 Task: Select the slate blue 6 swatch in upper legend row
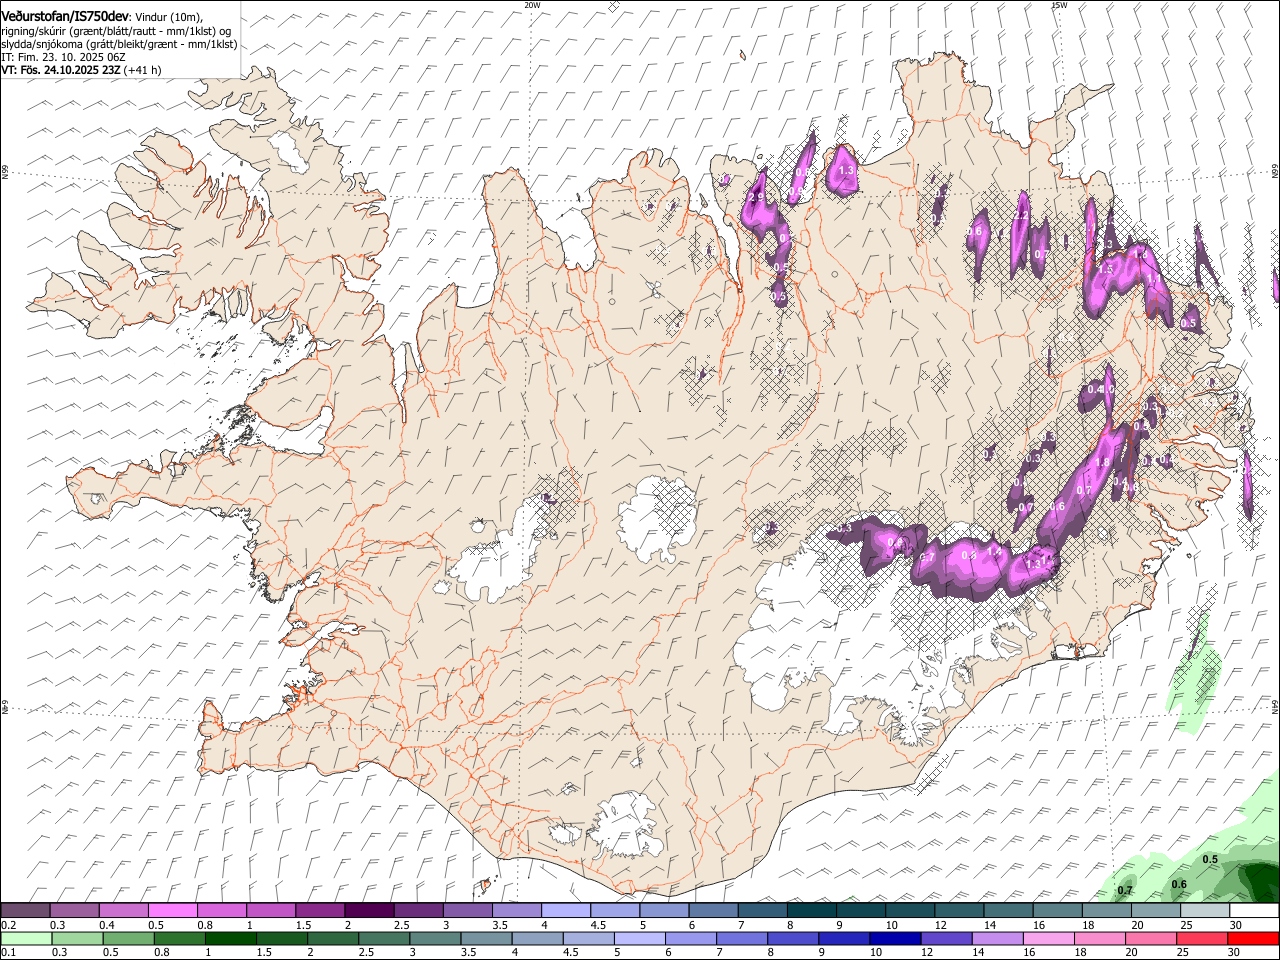(x=713, y=911)
